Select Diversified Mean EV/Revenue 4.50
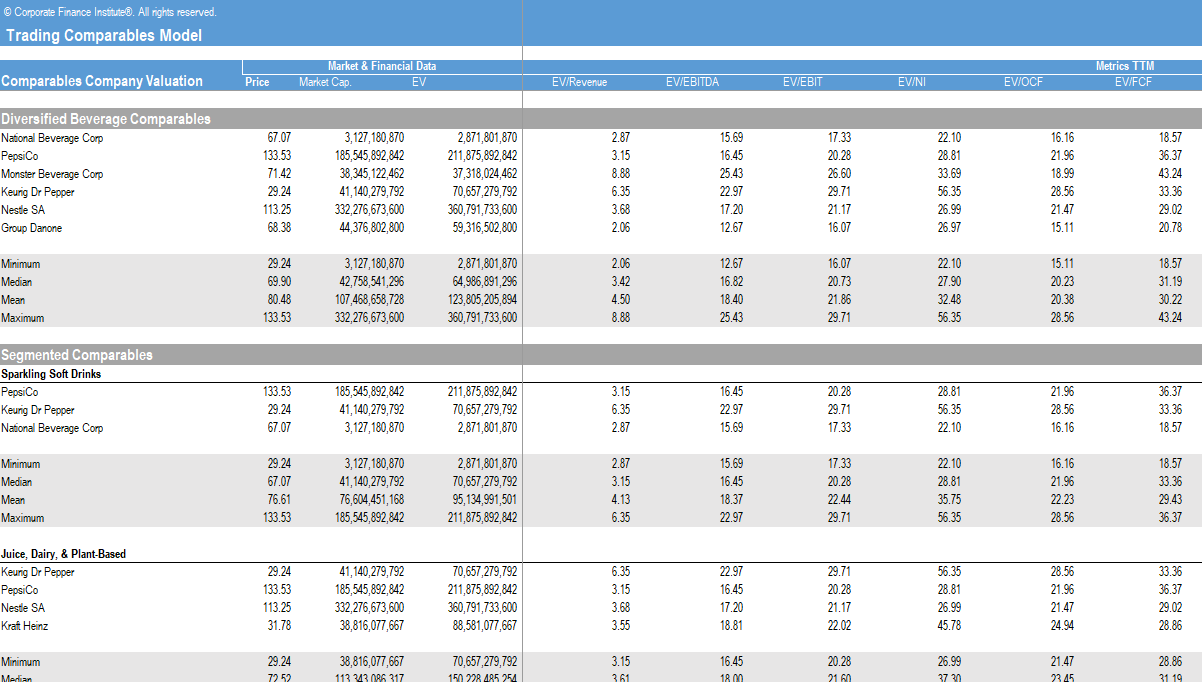The height and width of the screenshot is (682, 1202). click(621, 300)
